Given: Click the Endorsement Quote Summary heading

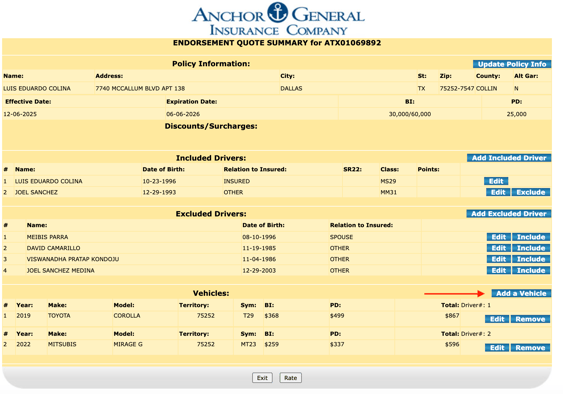Looking at the screenshot, I should (x=277, y=43).
